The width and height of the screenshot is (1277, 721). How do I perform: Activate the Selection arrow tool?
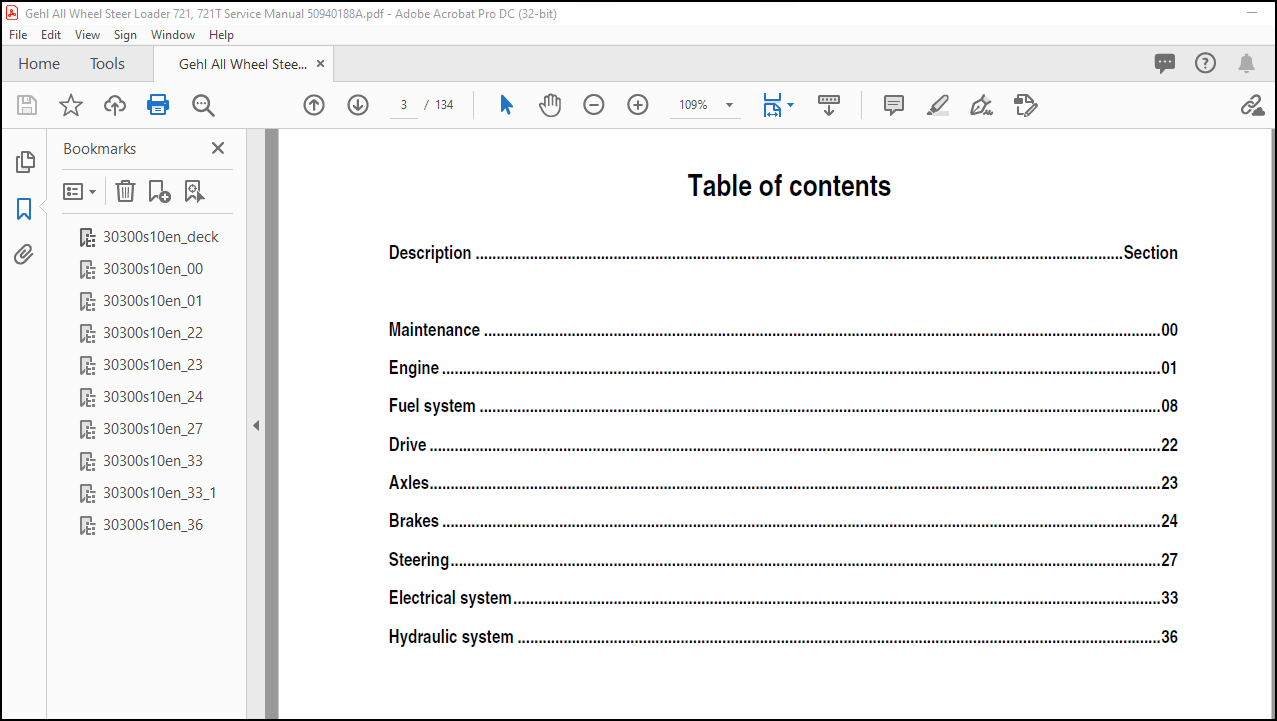(506, 105)
